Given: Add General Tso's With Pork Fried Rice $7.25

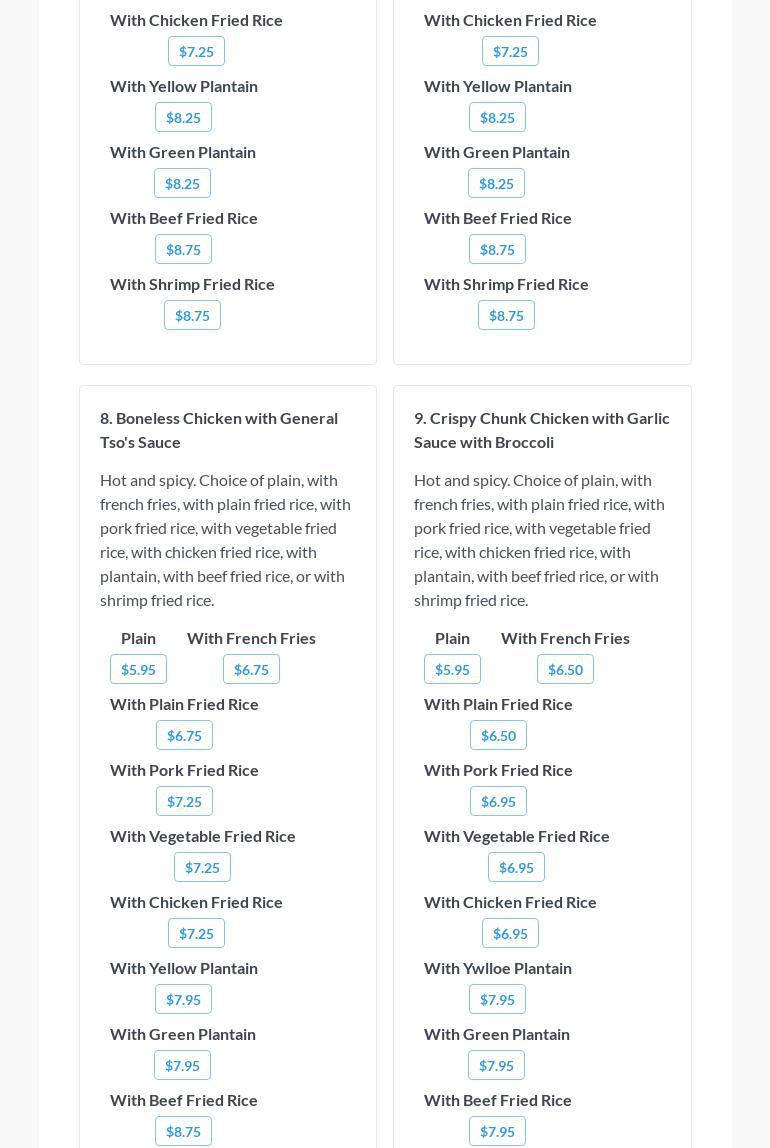Looking at the screenshot, I should tap(184, 801).
